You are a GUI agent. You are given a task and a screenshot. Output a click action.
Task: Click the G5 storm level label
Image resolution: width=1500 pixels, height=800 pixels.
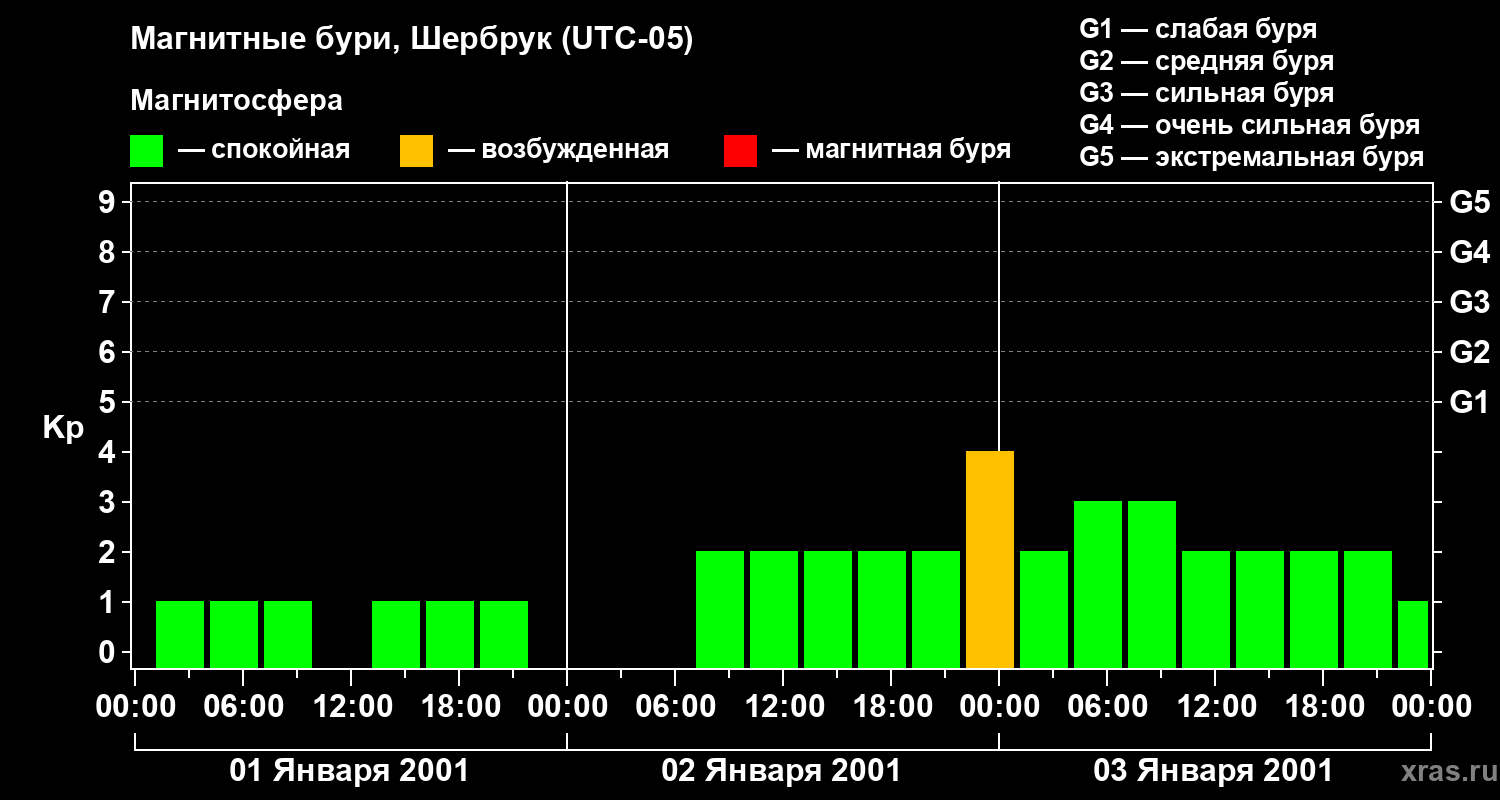[x=1469, y=202]
